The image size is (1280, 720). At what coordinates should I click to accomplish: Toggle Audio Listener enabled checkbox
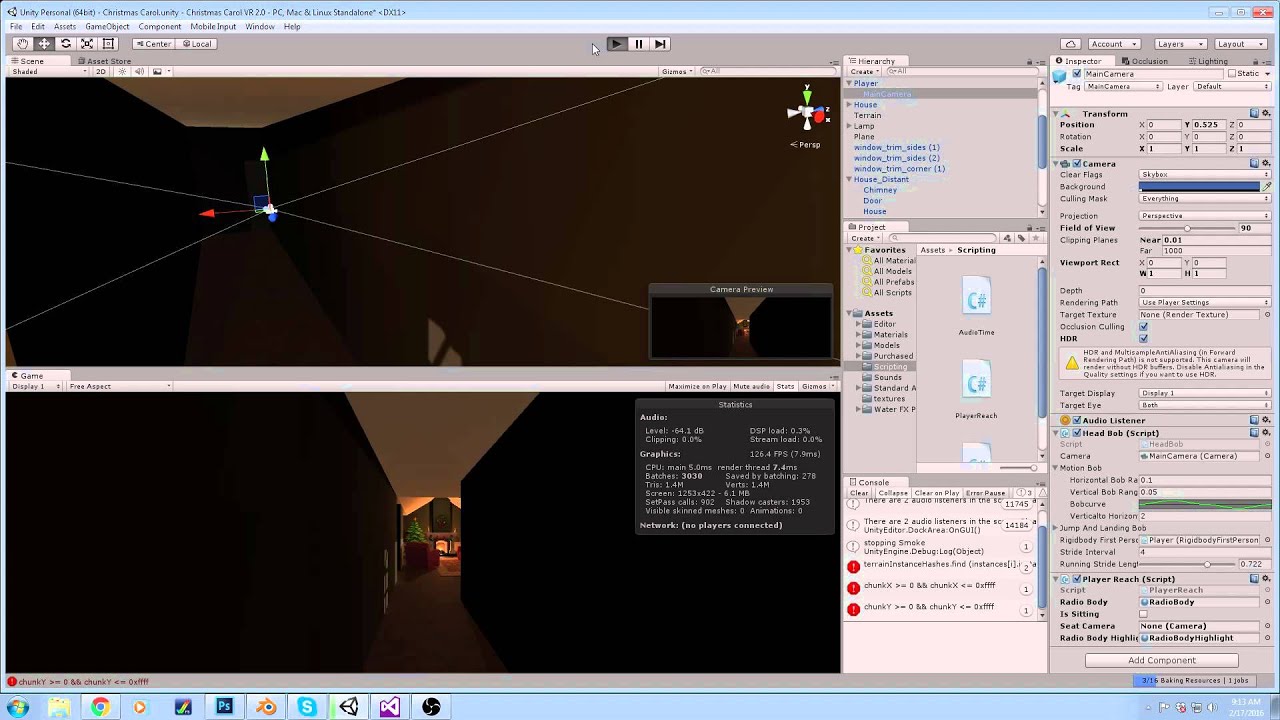pos(1077,420)
